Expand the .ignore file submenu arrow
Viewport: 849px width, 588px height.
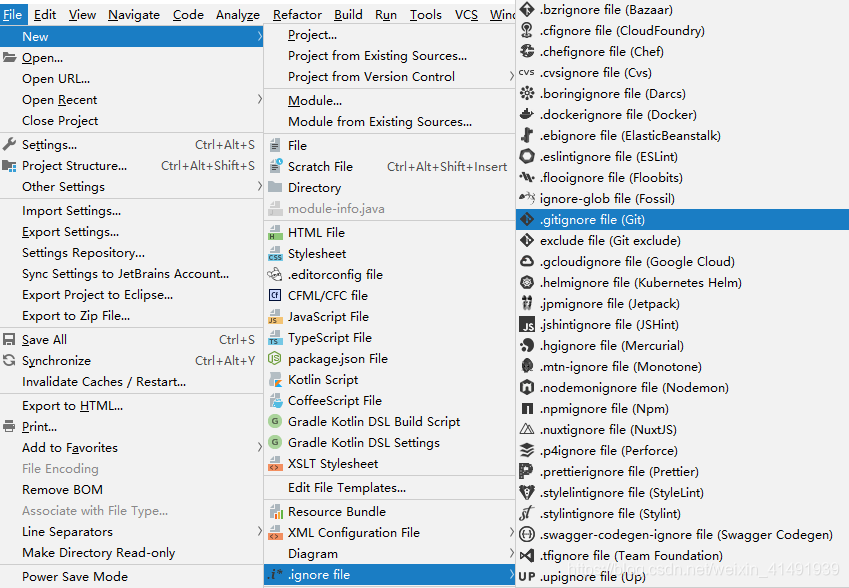[511, 574]
